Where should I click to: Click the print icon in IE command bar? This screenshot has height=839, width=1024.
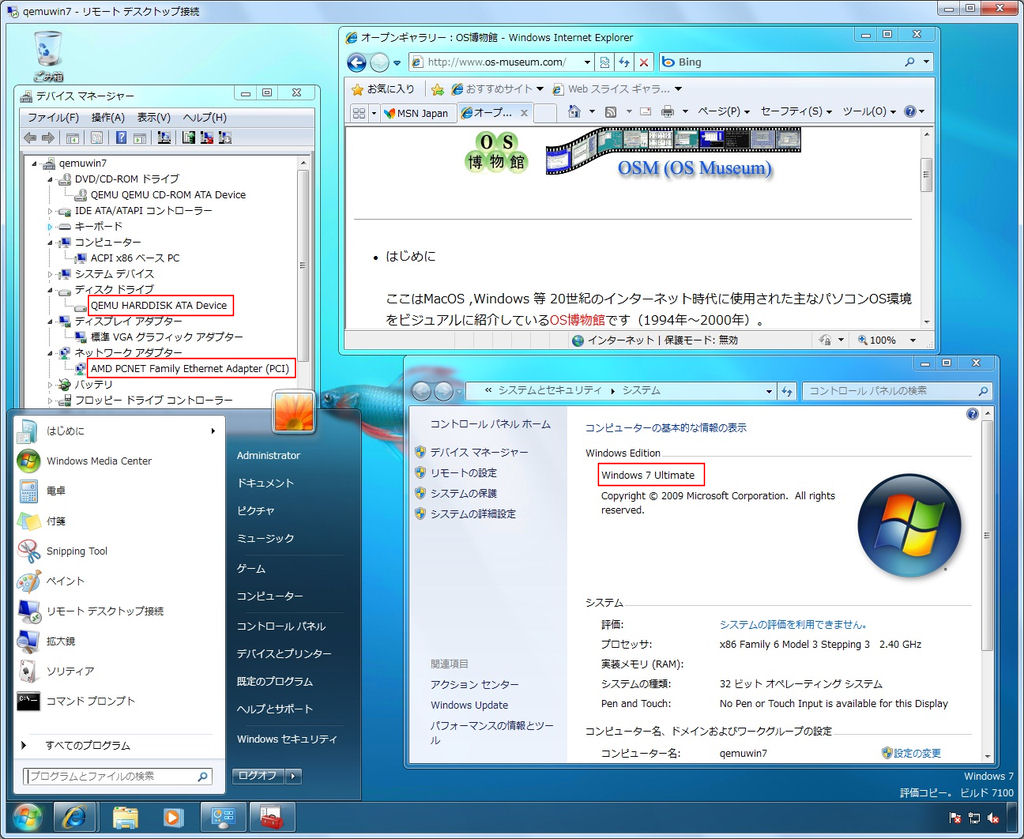tap(667, 112)
